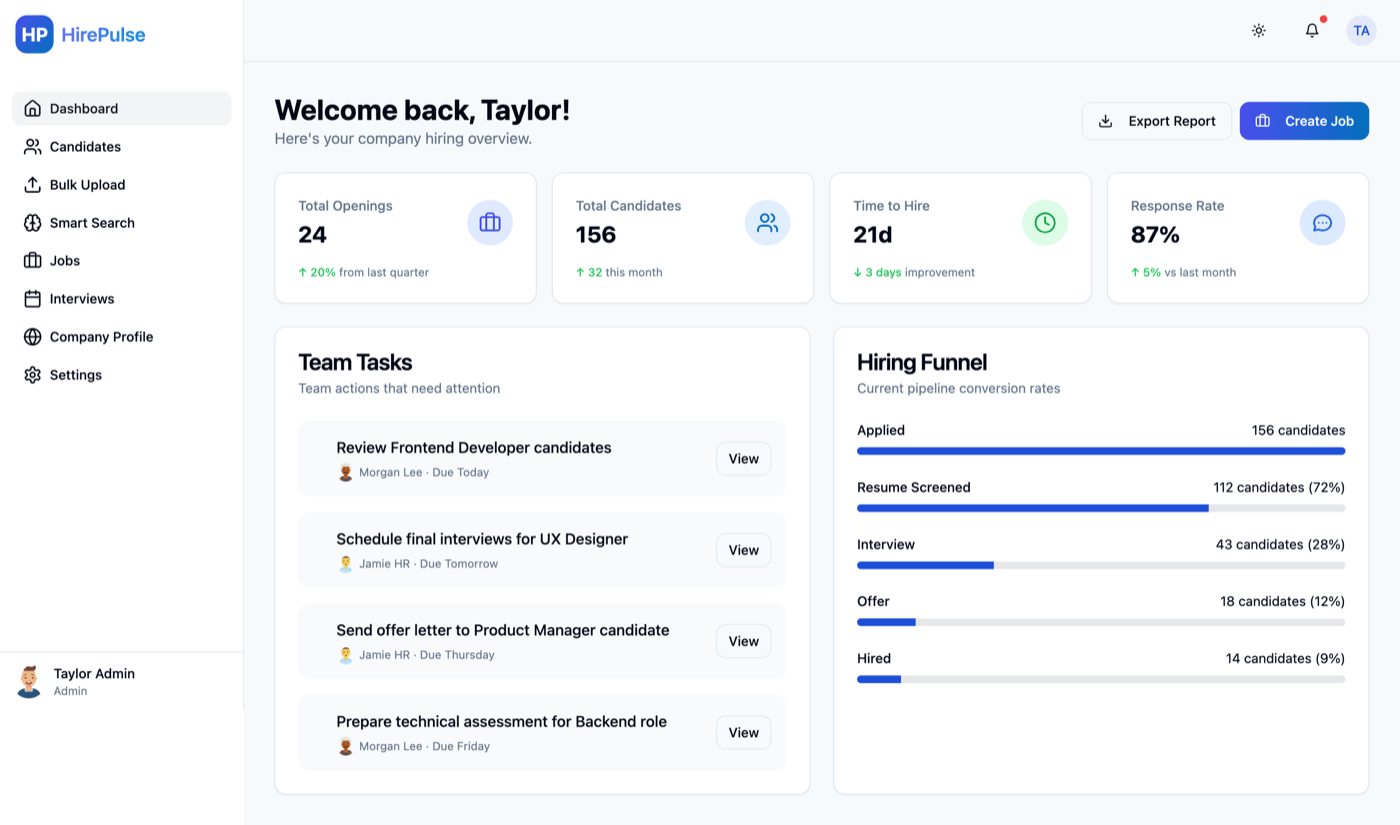Open Interviews in the sidebar
The image size is (1400, 825).
point(121,298)
